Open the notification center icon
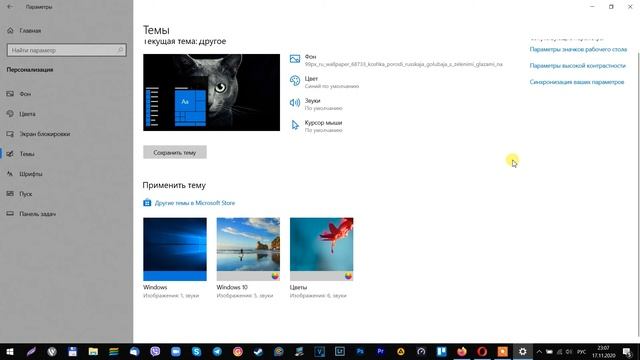The width and height of the screenshot is (640, 360). (x=627, y=351)
